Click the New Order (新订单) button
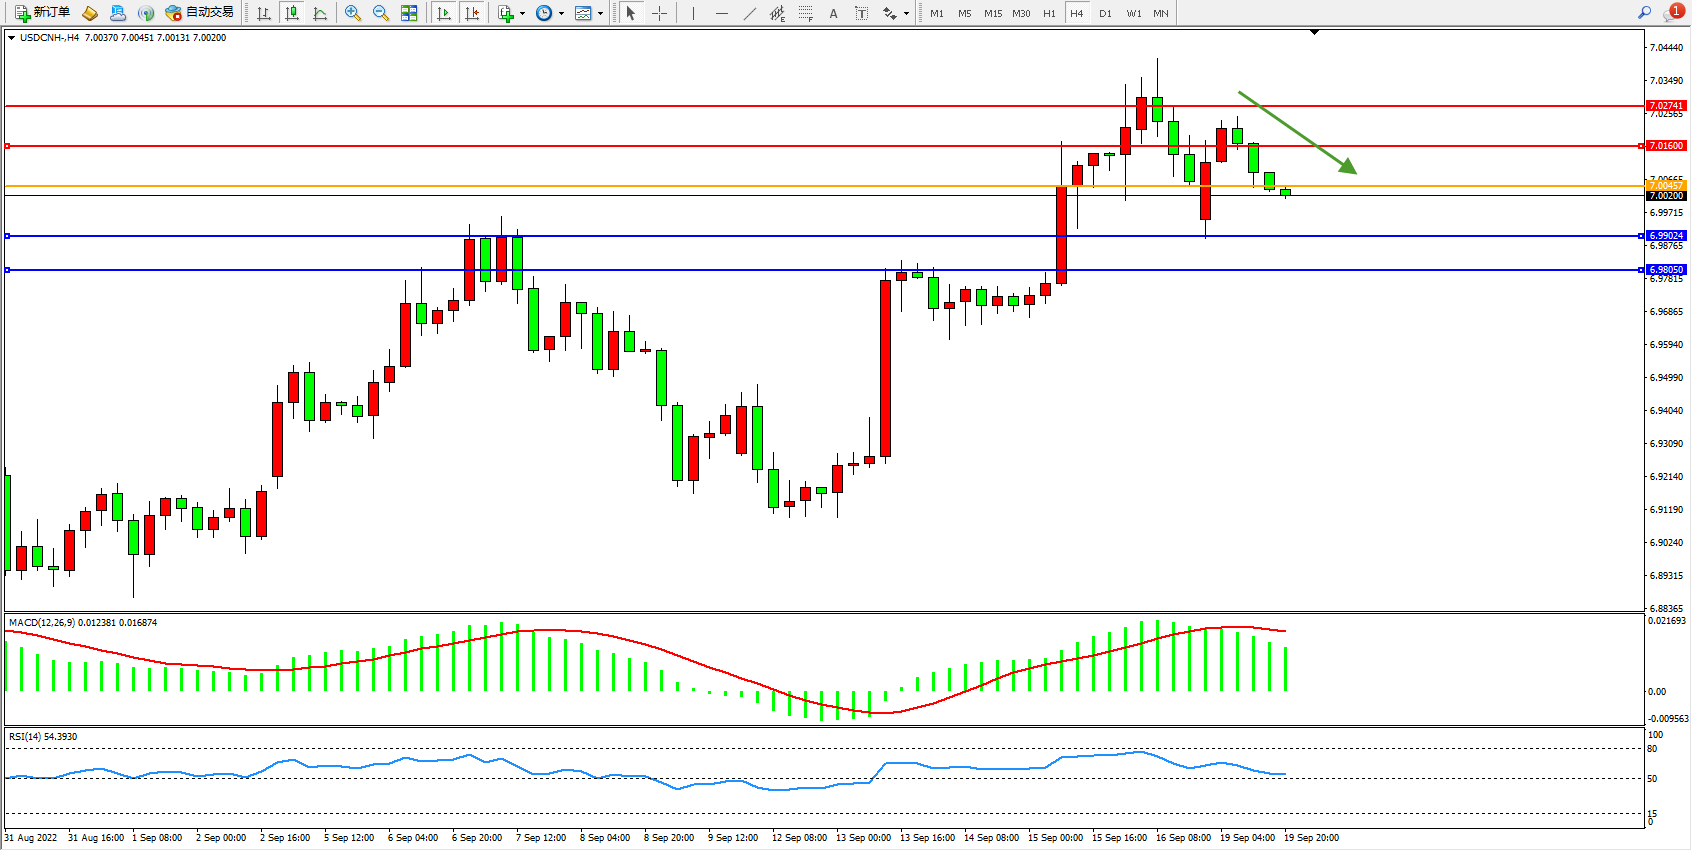 tap(42, 13)
